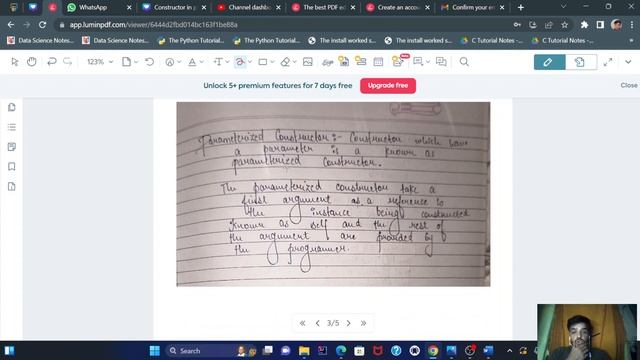
Task: Close the premium features banner
Action: coord(629,85)
